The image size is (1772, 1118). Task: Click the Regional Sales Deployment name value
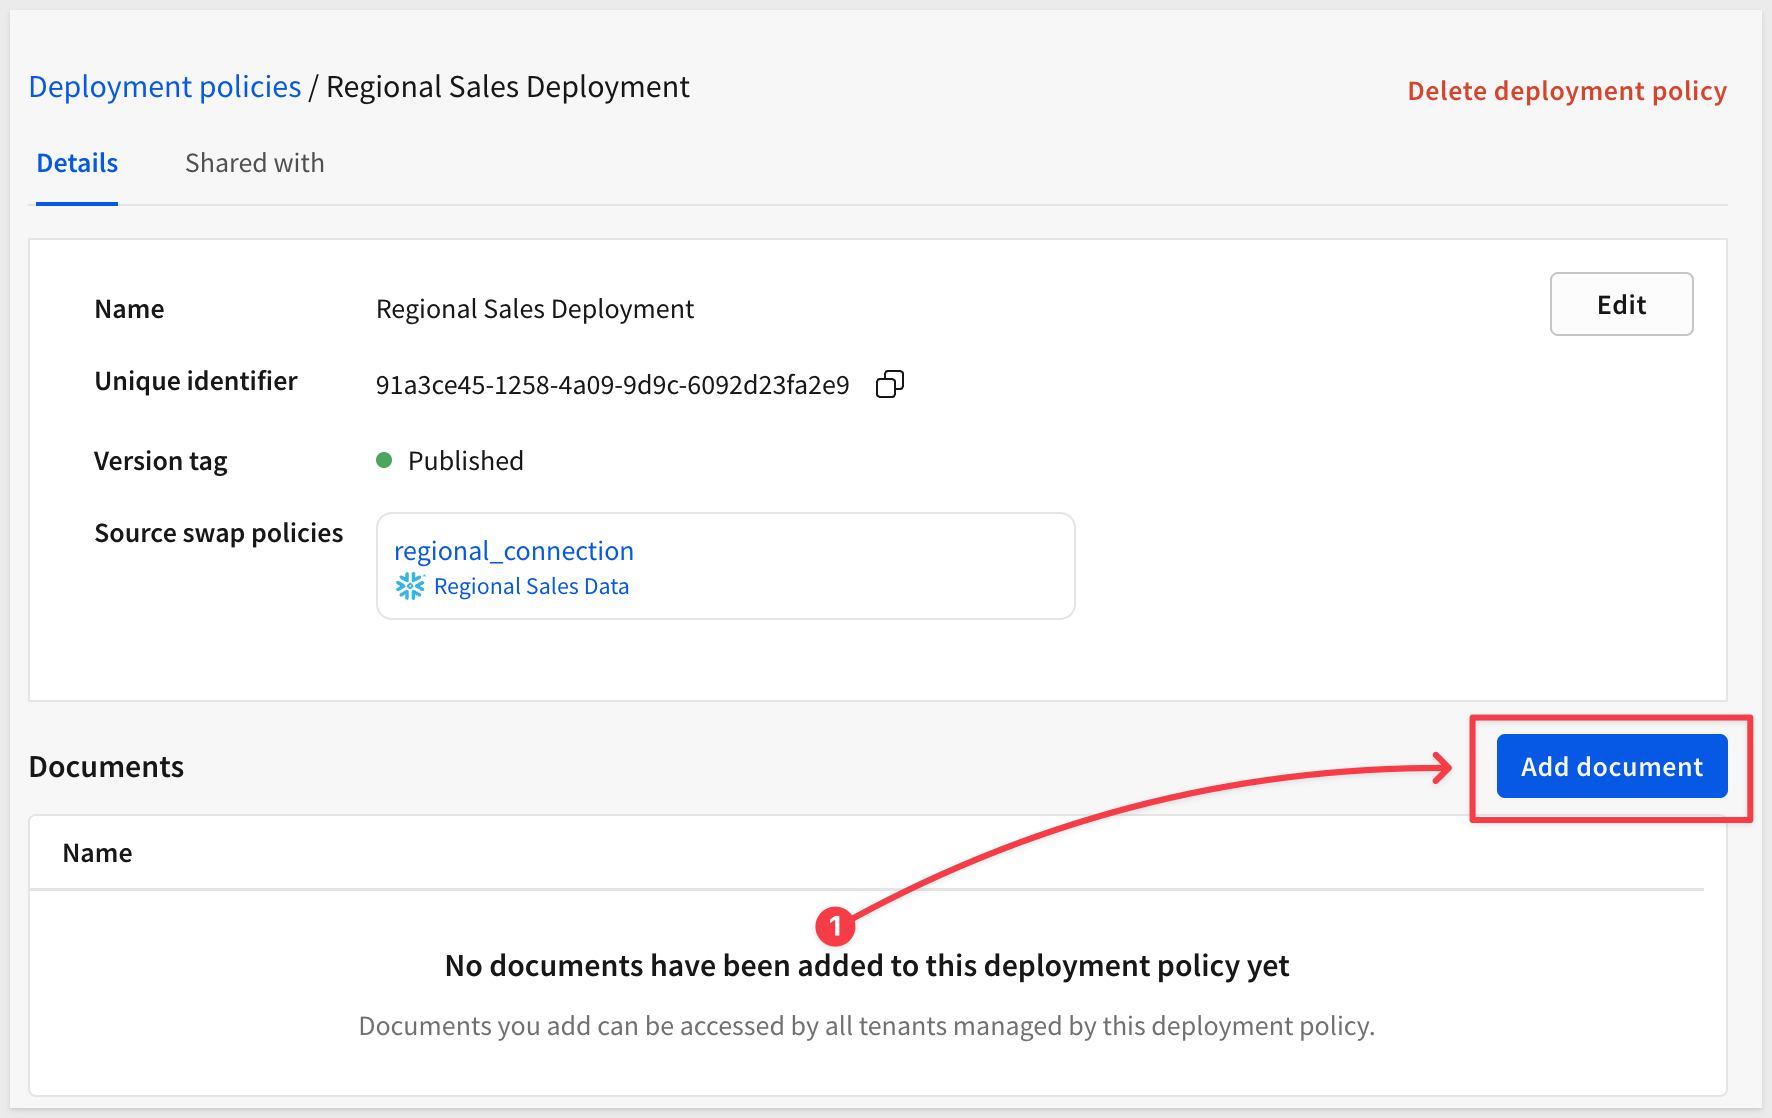[x=534, y=309]
